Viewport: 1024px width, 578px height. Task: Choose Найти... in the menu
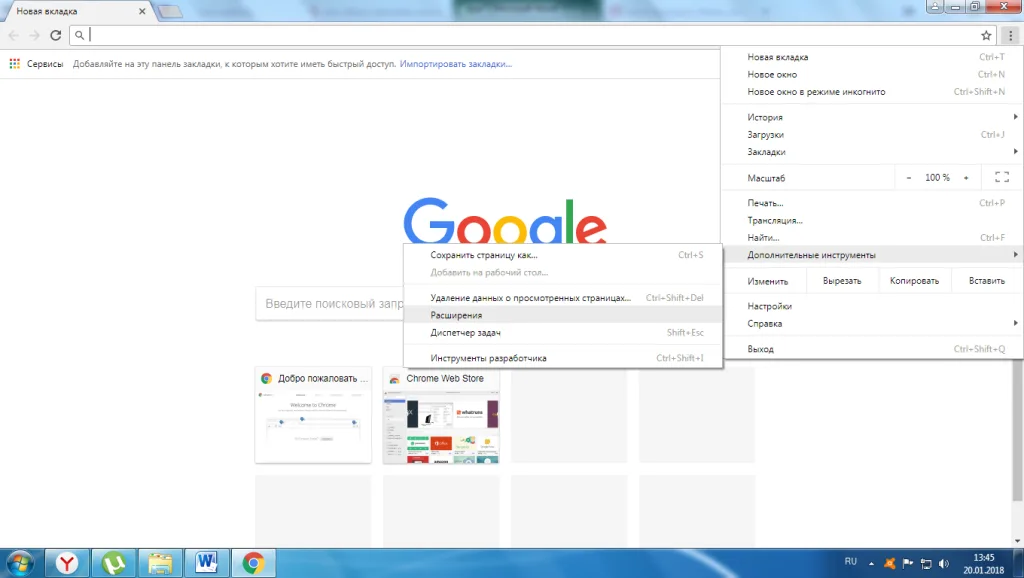pyautogui.click(x=871, y=238)
